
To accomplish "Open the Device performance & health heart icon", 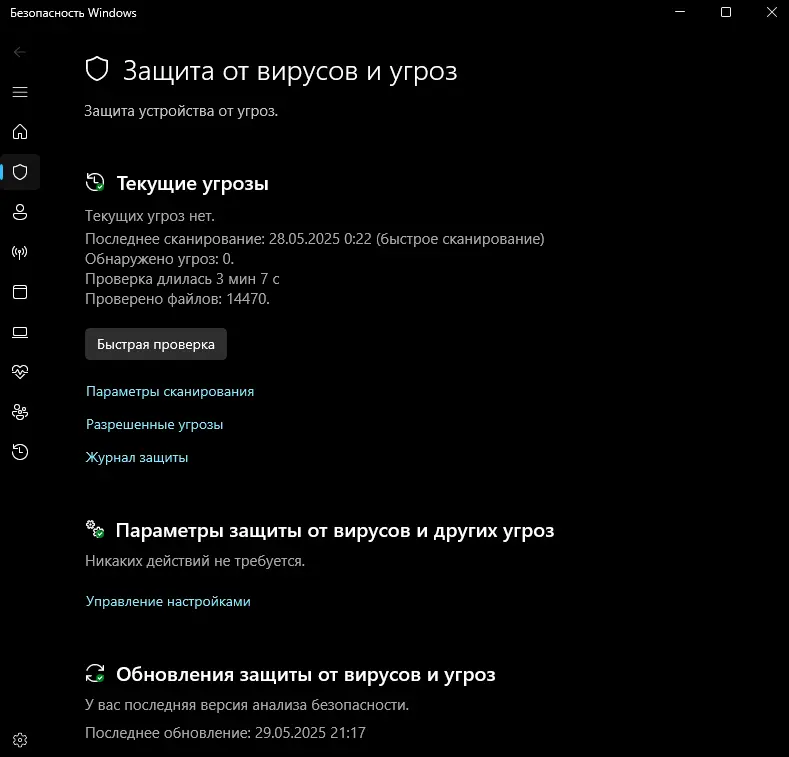I will 20,372.
